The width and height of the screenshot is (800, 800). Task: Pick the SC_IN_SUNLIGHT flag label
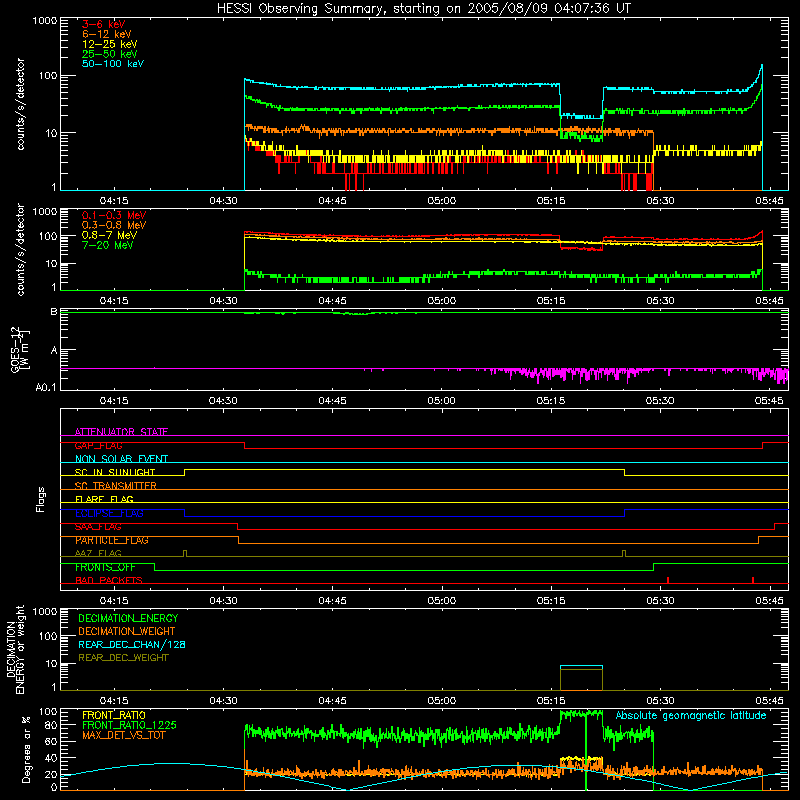coord(115,472)
